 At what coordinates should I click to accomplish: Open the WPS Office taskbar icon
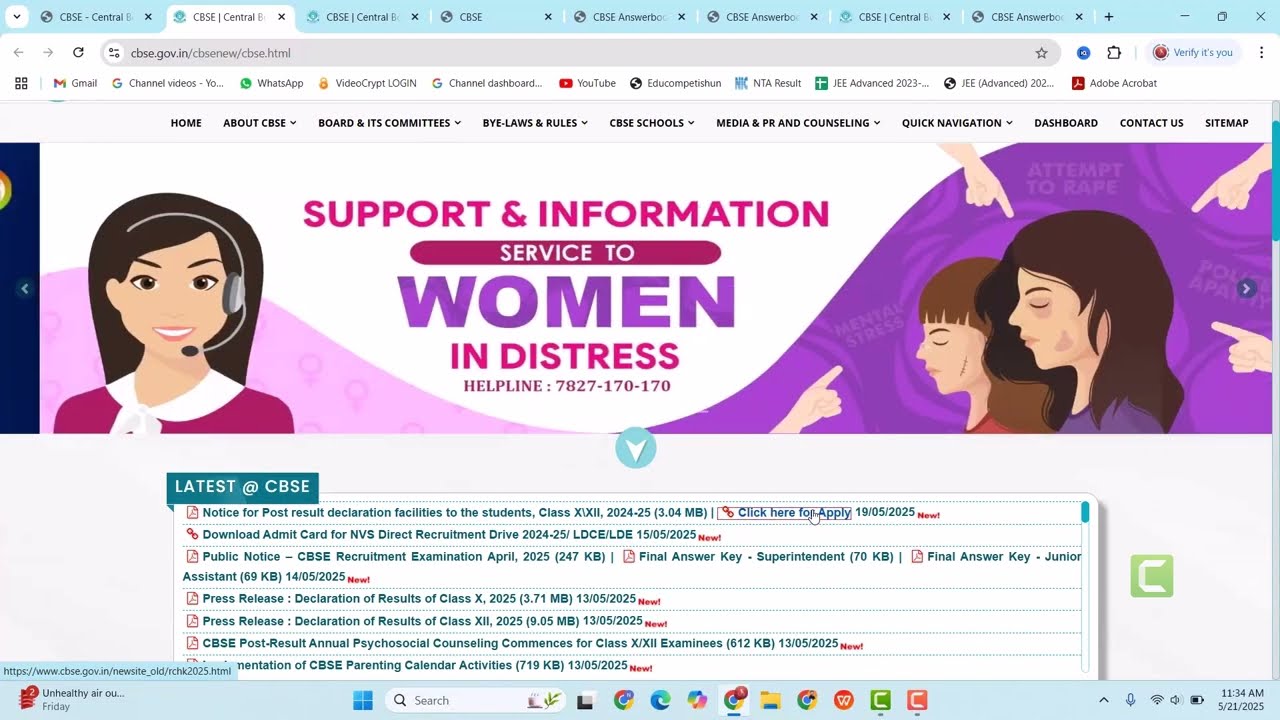[843, 700]
